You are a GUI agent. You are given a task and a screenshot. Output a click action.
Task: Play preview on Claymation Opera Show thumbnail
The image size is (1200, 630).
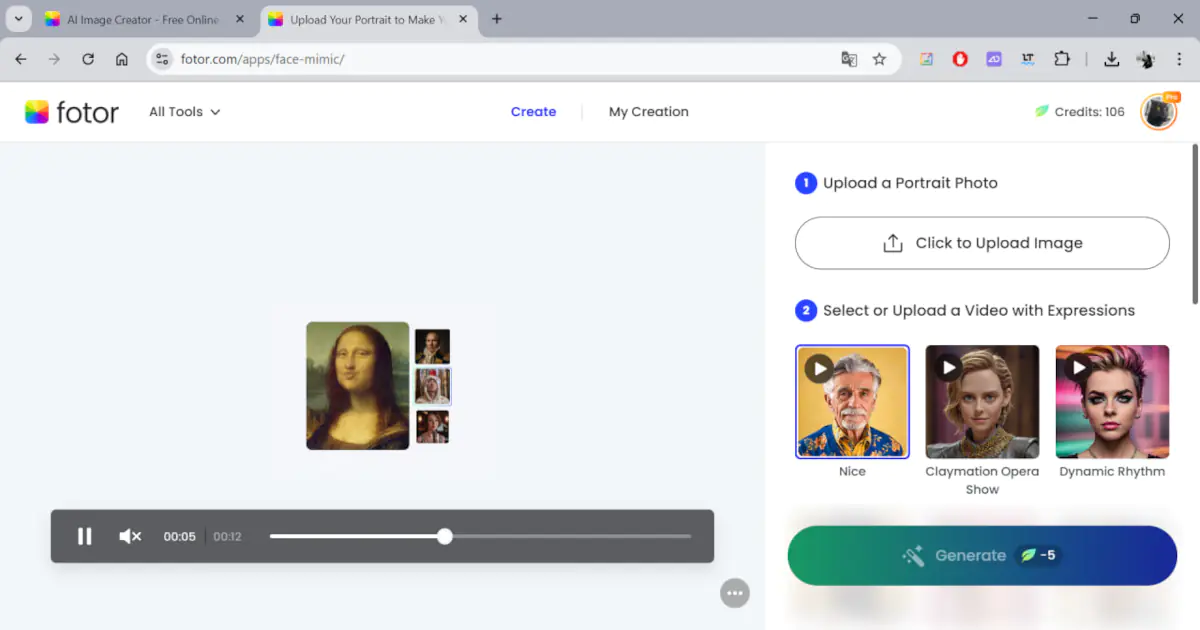pos(949,368)
